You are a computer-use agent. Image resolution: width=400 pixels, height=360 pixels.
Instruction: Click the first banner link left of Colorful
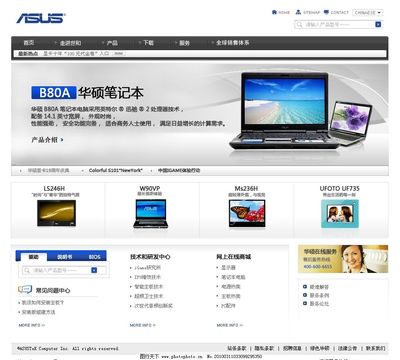[x=48, y=170]
